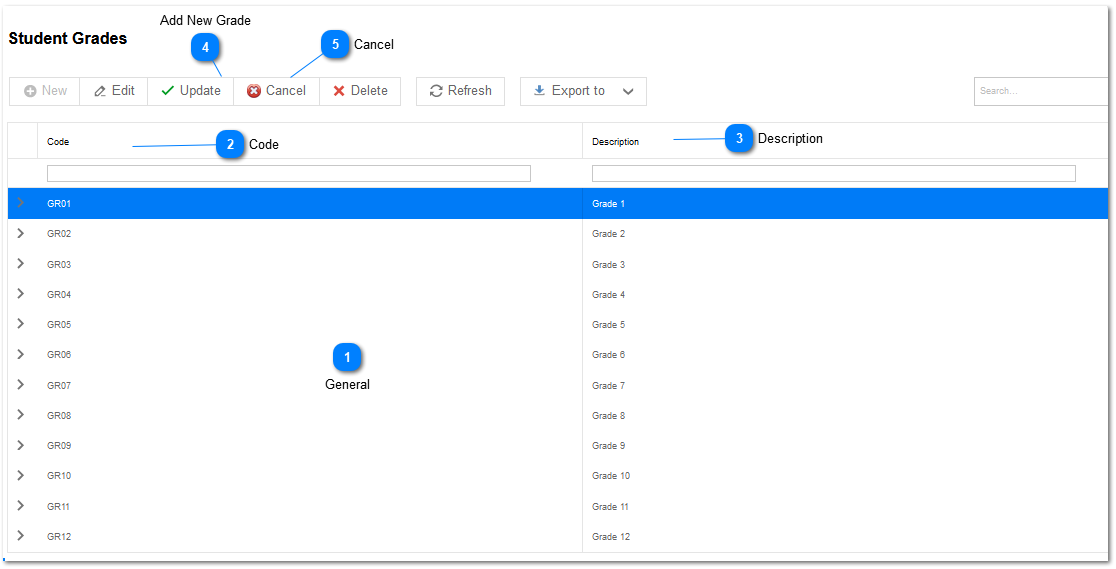Click the Delete button with red X
Viewport: 1116px width, 569px height.
coord(360,91)
